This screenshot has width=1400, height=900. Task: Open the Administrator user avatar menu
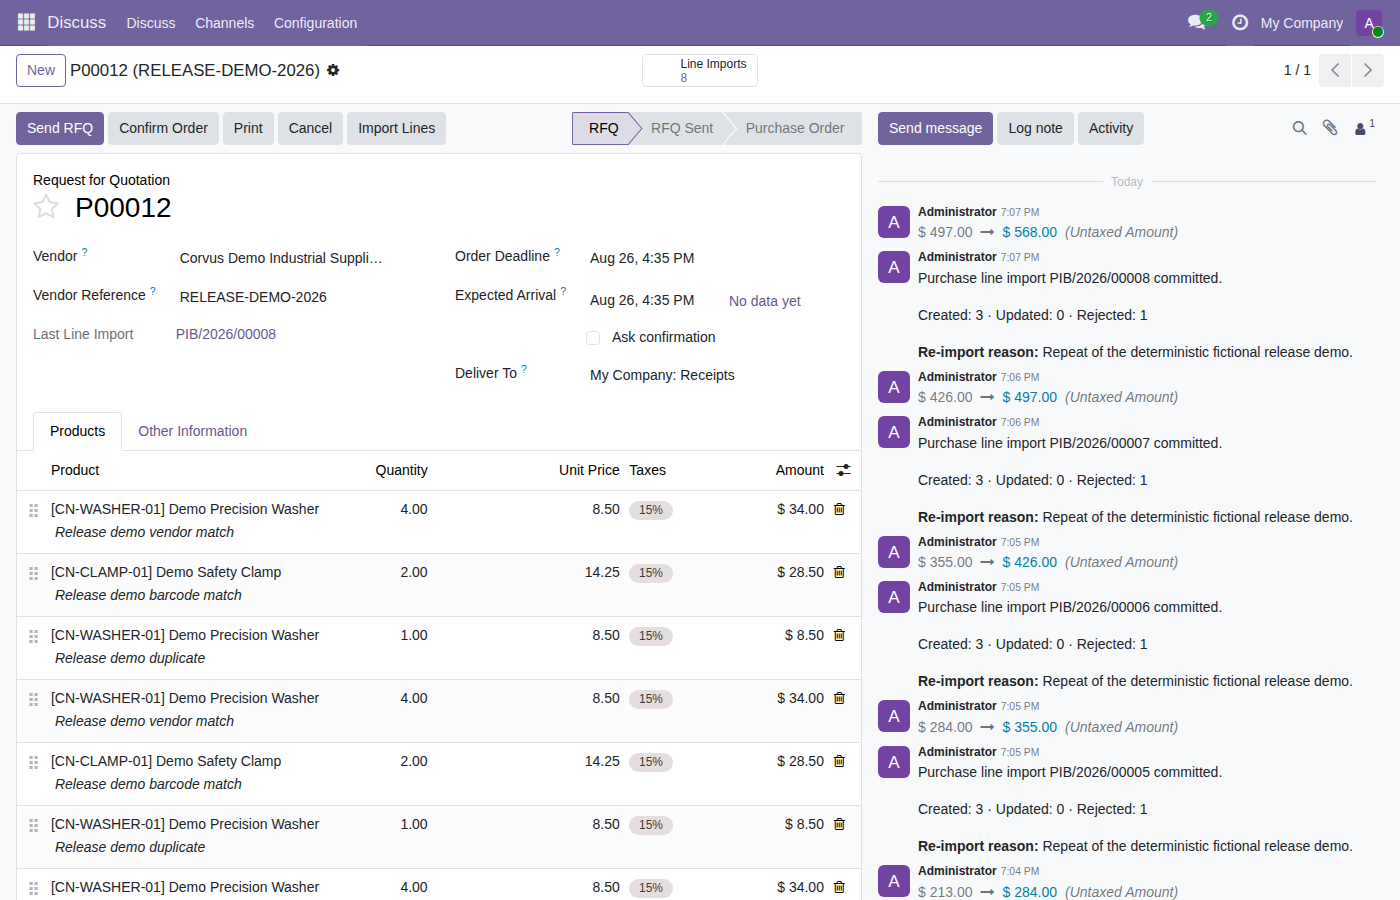pos(1369,23)
